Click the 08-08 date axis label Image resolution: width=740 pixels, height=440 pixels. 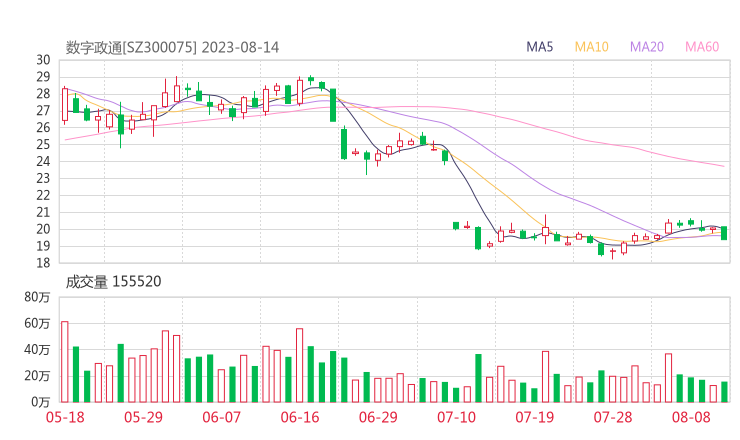point(691,417)
